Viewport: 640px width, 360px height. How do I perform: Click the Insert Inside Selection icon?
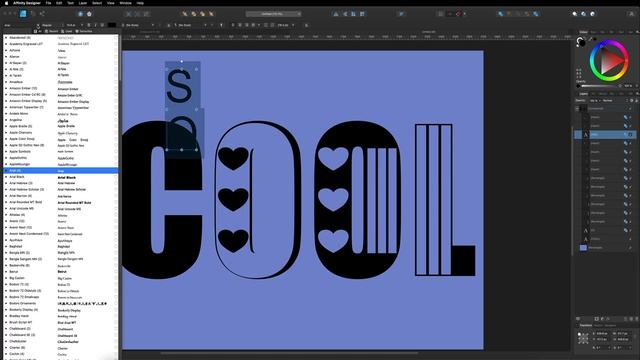click(593, 14)
